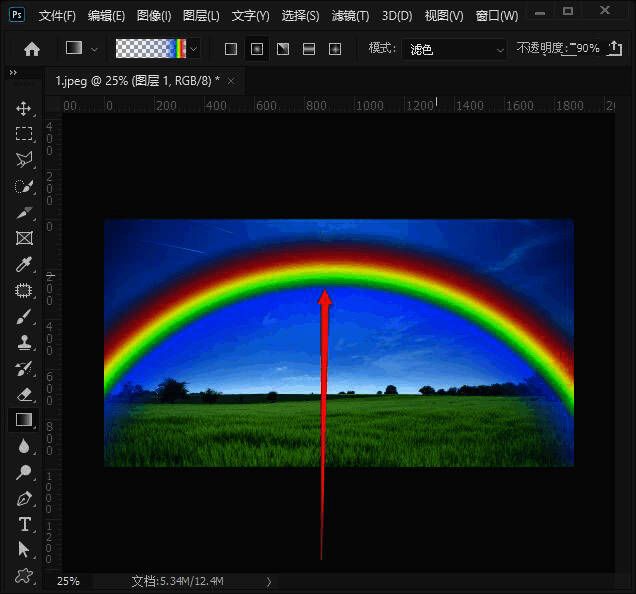
Task: Click the 模式 label in options bar
Action: pos(382,49)
